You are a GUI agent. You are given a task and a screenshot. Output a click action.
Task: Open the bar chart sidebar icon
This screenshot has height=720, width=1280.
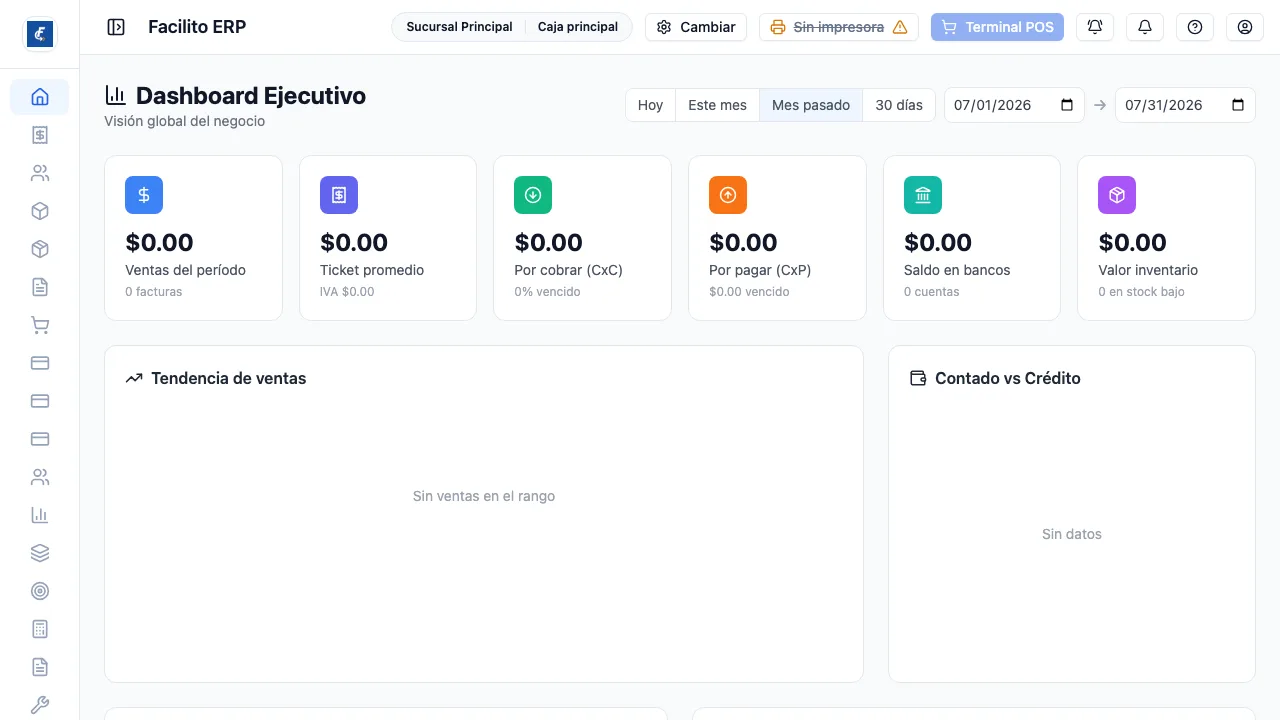[x=40, y=515]
